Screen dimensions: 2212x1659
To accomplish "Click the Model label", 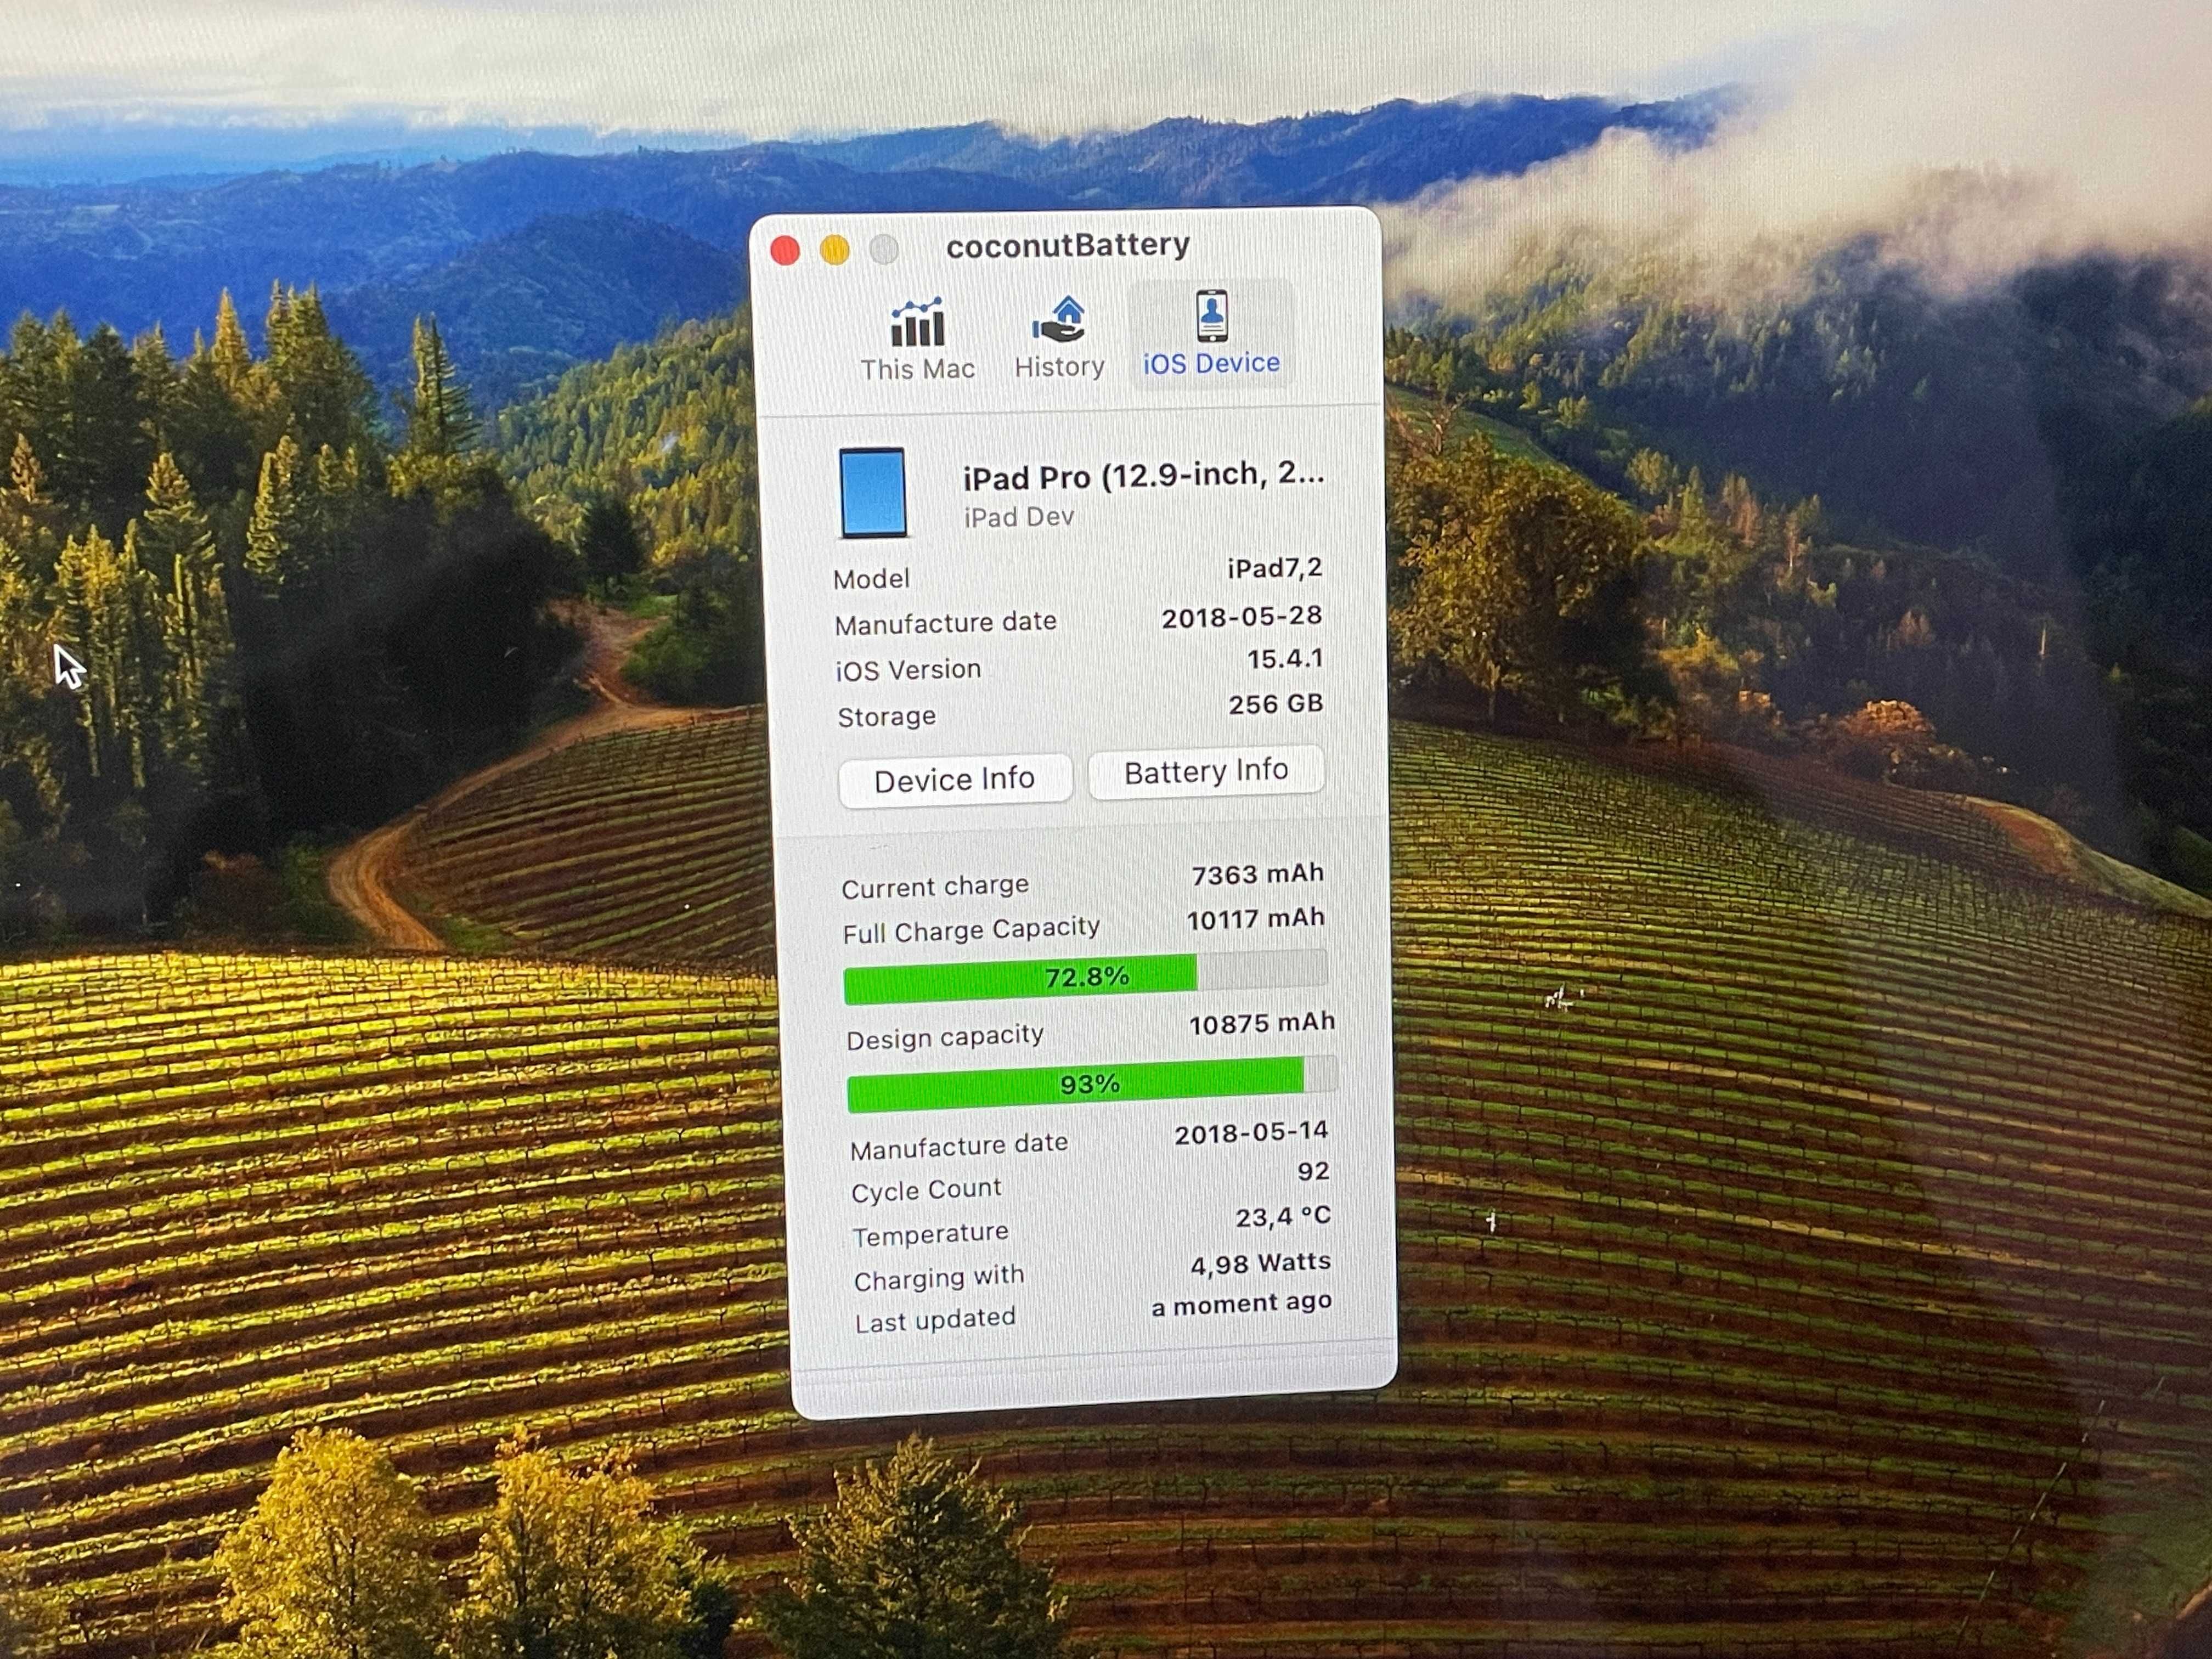I will [871, 579].
